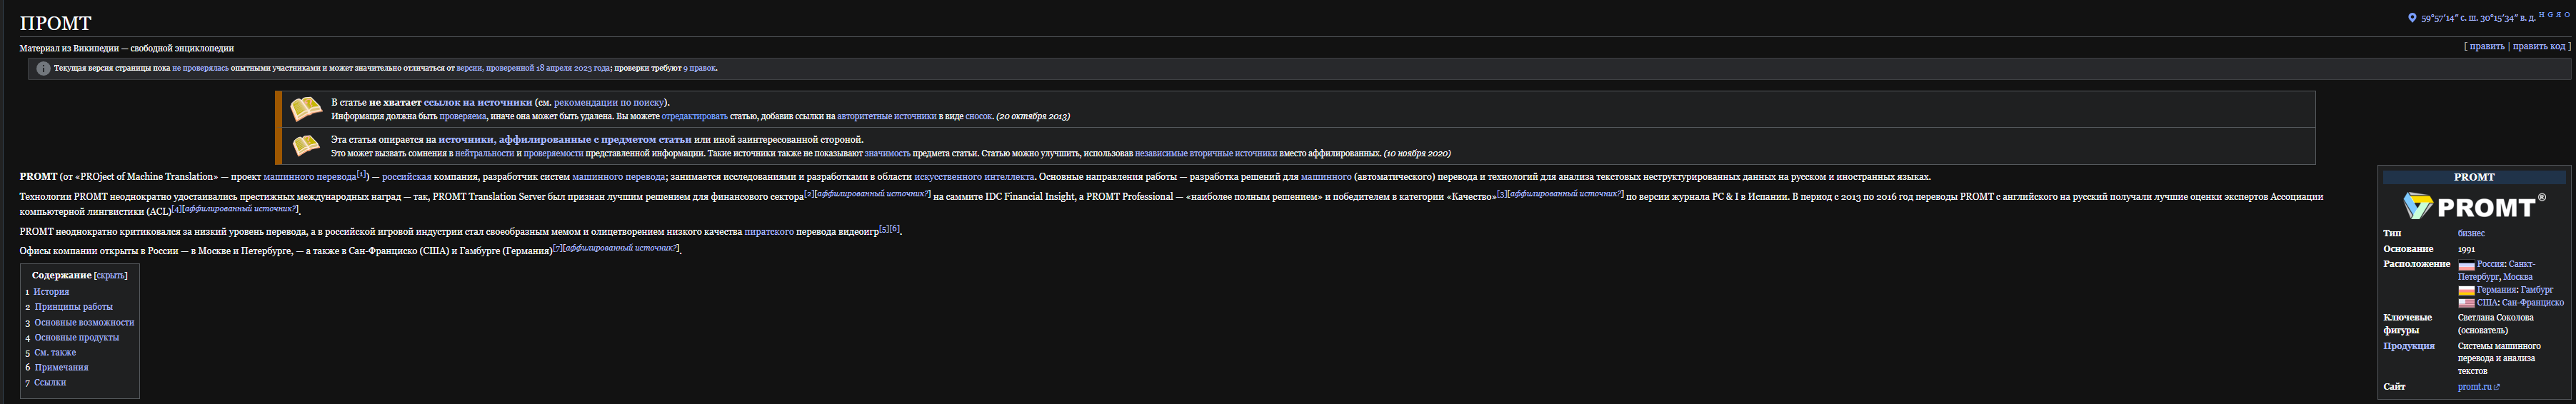2576x404 pixels.
Task: Click footnote reference [7] after «(Германия)»
Action: [557, 247]
